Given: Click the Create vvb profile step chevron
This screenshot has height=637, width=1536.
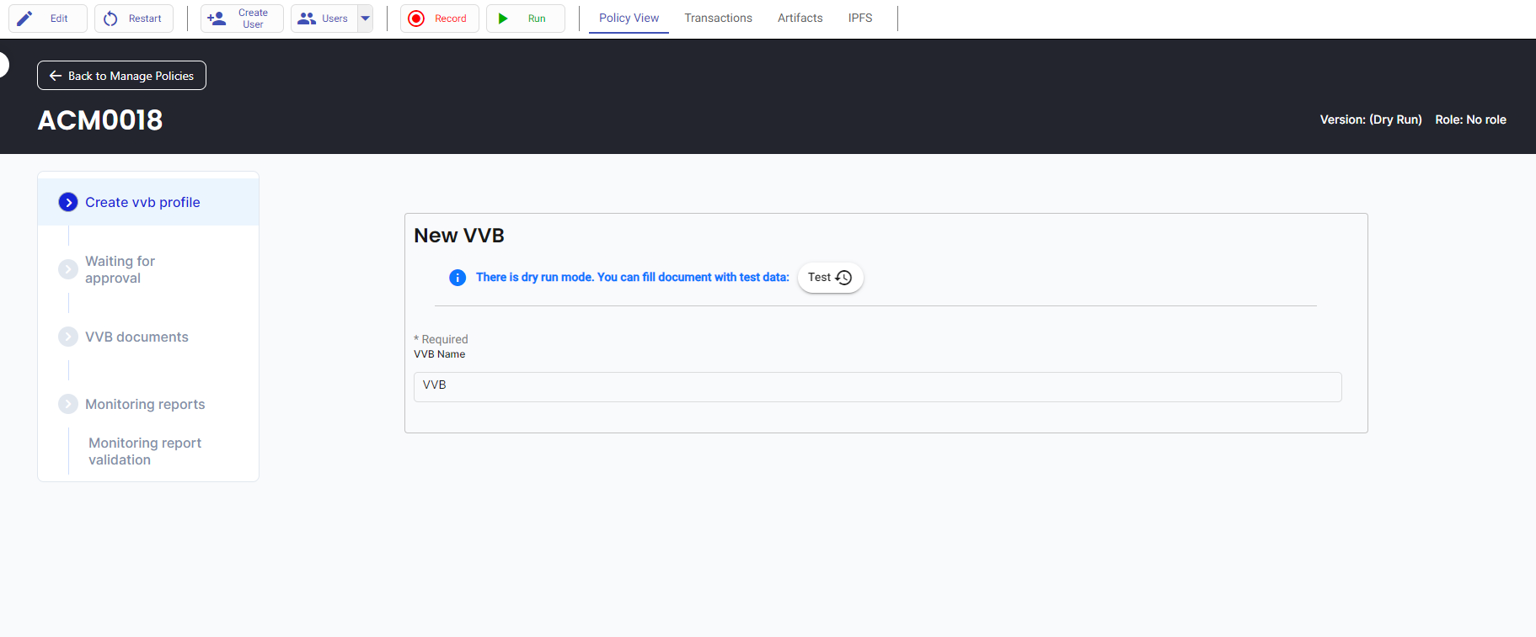Looking at the screenshot, I should pos(68,202).
